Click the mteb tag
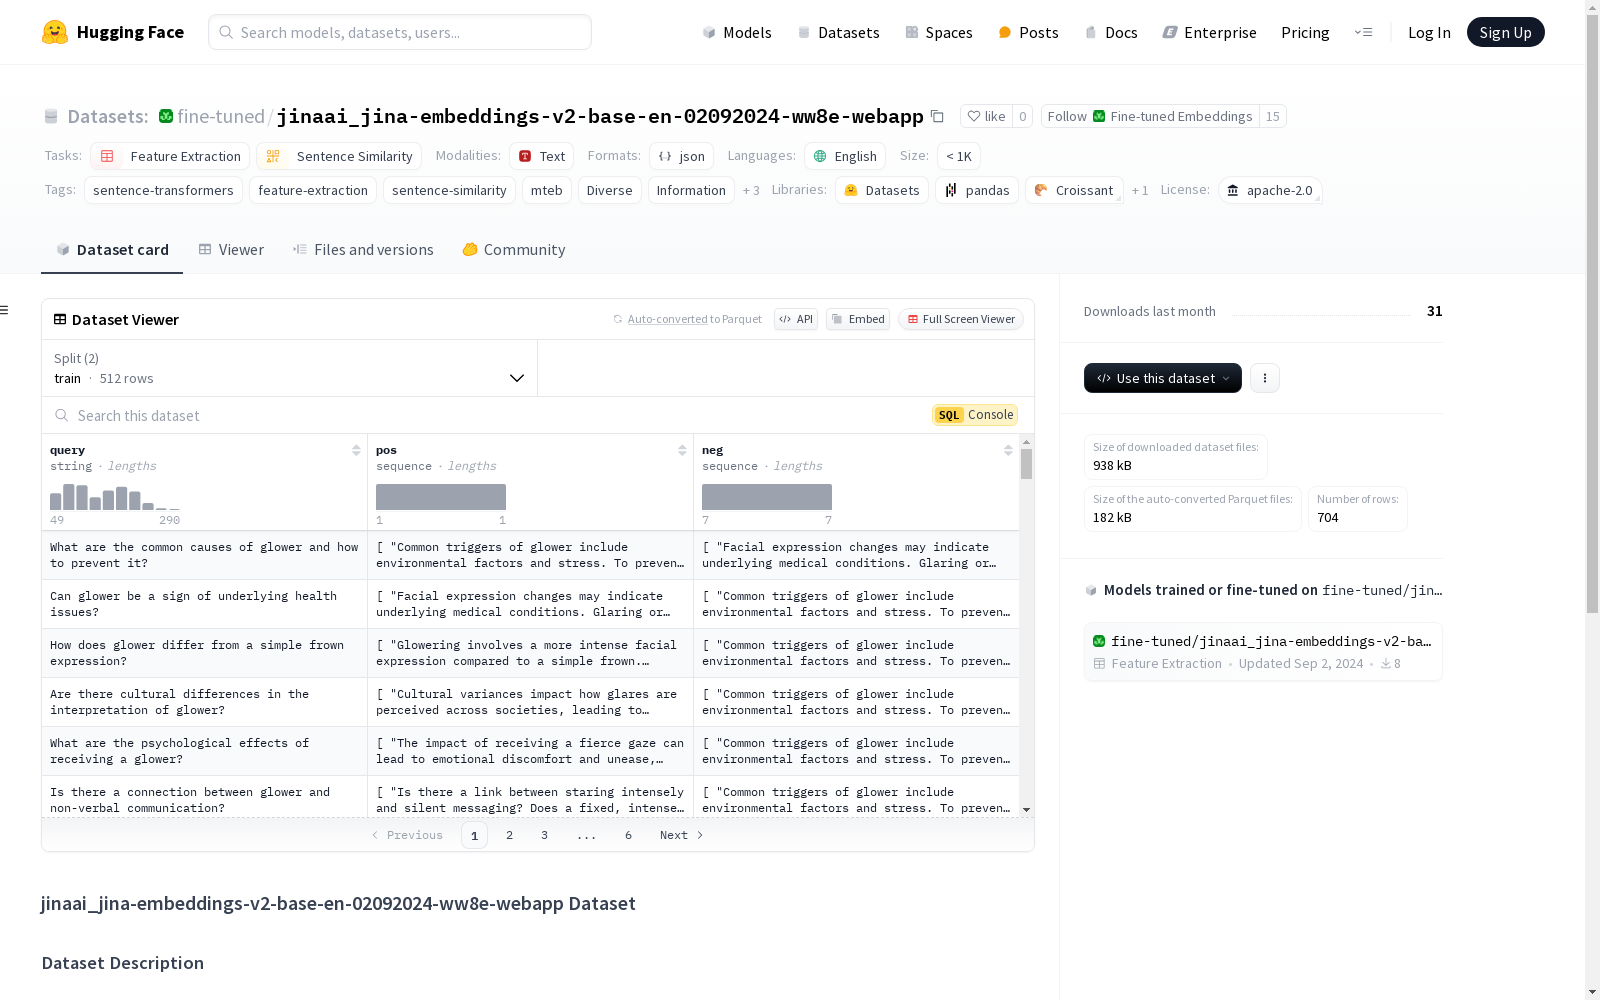 tap(547, 190)
